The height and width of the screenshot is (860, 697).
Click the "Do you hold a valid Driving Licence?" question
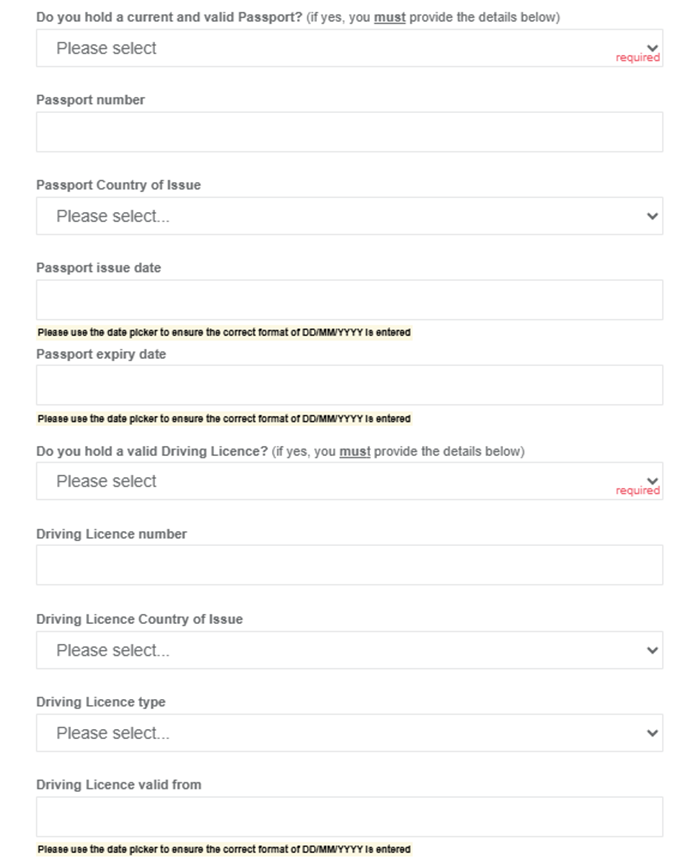152,451
